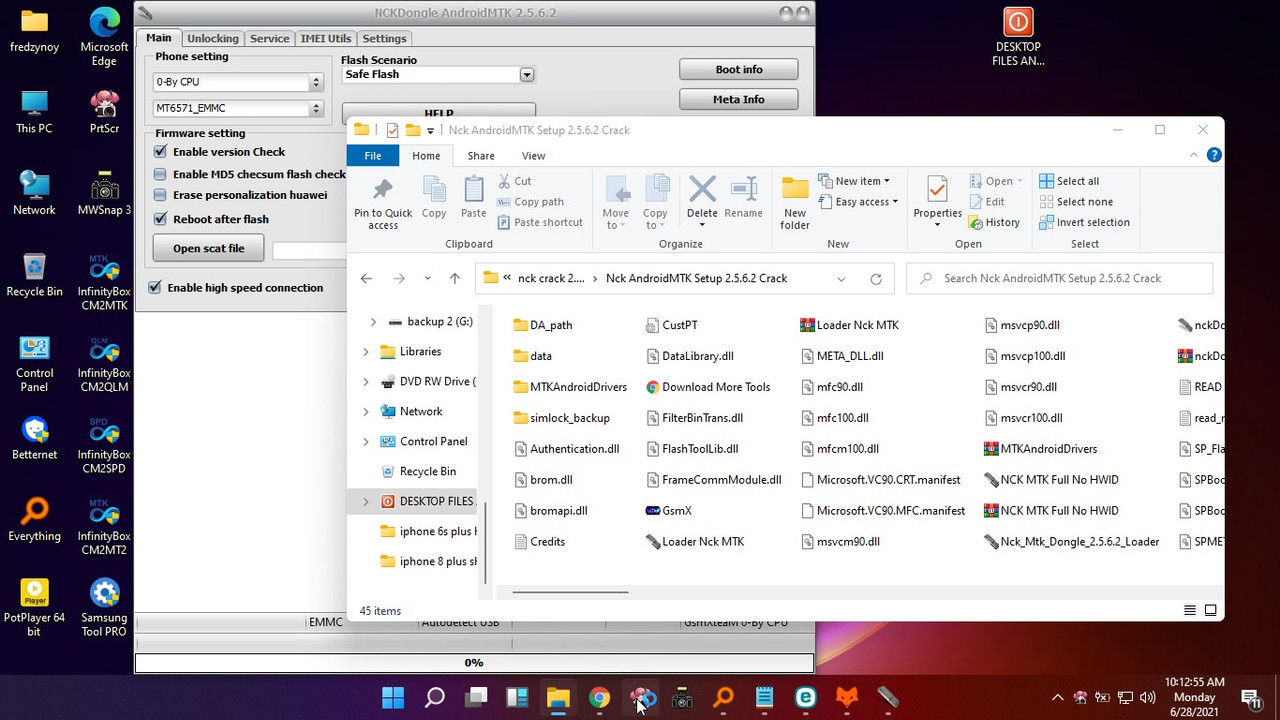Open Everything search desktop icon
Screen dimensions: 1280x720
point(34,520)
